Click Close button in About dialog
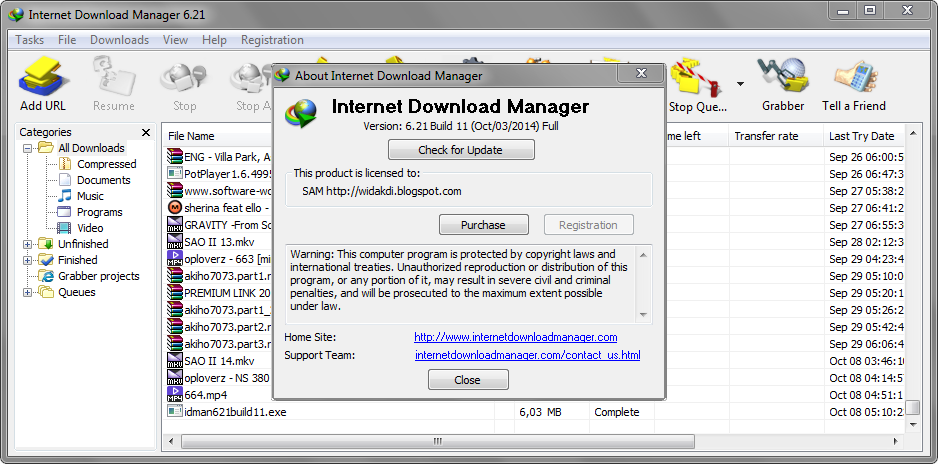 (x=468, y=380)
